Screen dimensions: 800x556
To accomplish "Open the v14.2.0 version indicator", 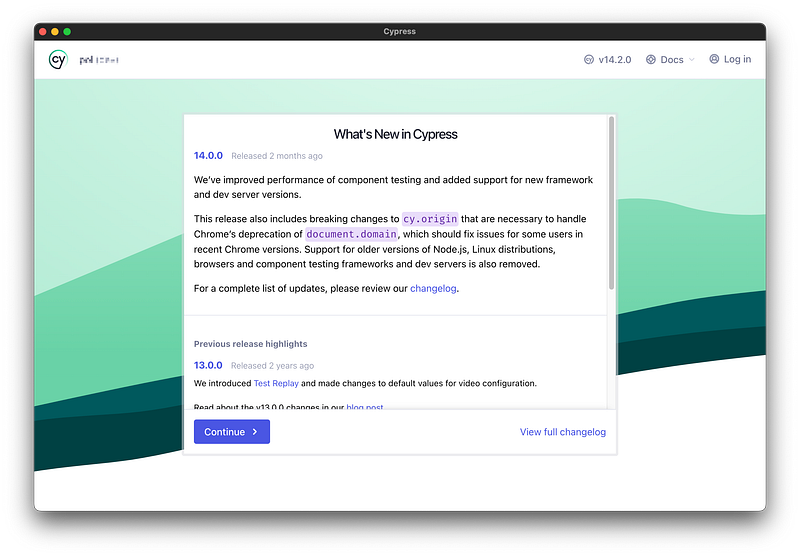I will click(607, 60).
